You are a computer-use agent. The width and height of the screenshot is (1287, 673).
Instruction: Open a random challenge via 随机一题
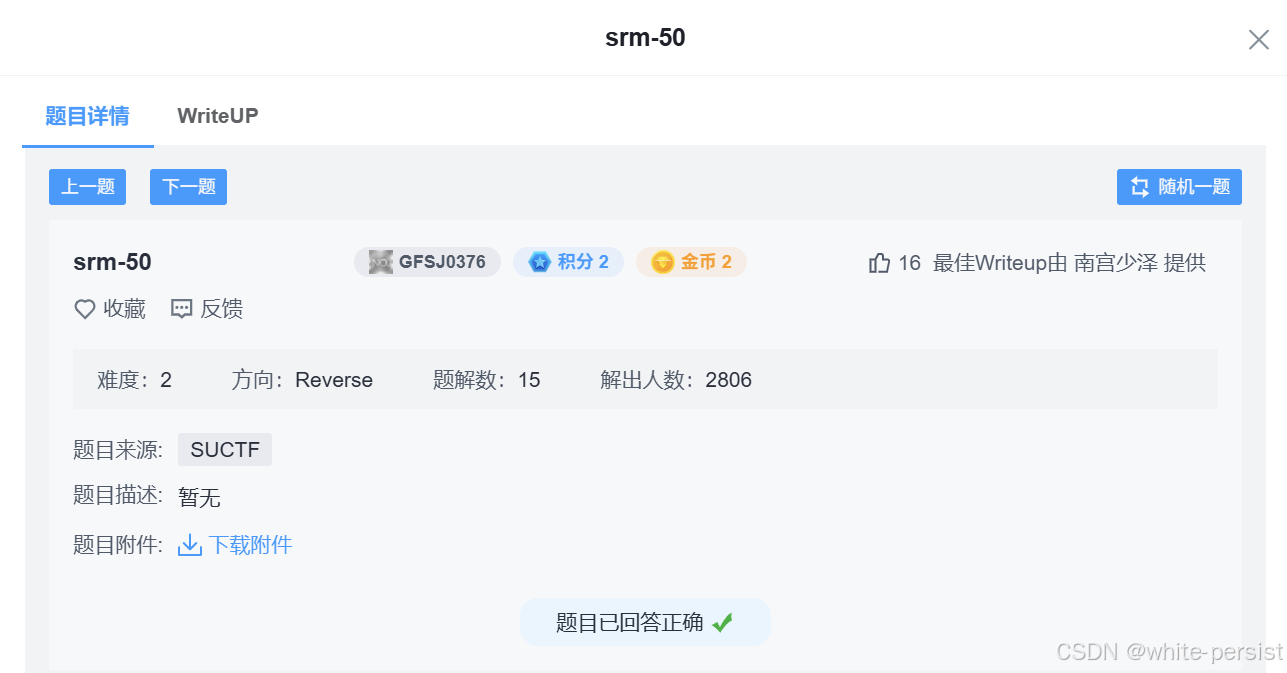point(1179,186)
